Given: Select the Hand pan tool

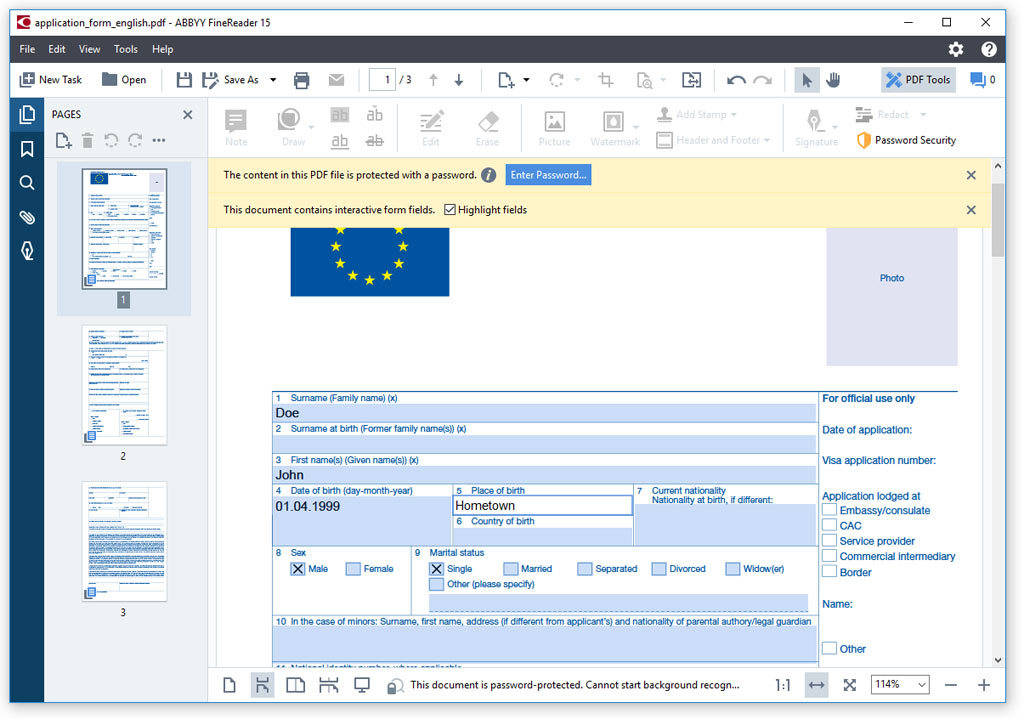Looking at the screenshot, I should [x=833, y=80].
